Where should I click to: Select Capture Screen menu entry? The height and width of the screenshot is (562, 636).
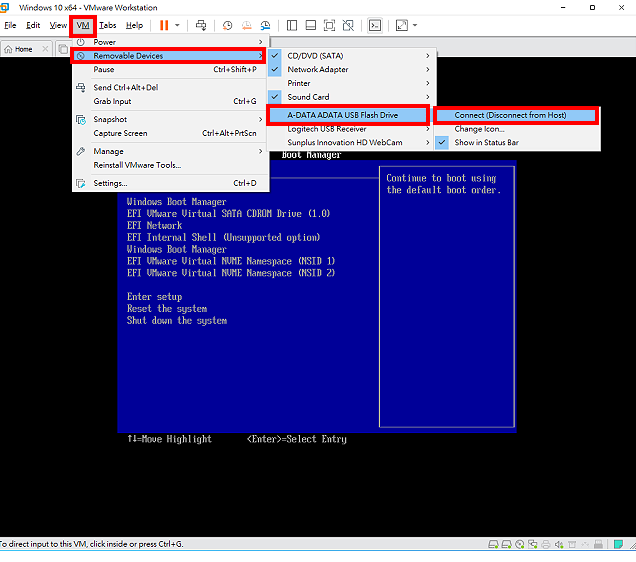coord(170,133)
